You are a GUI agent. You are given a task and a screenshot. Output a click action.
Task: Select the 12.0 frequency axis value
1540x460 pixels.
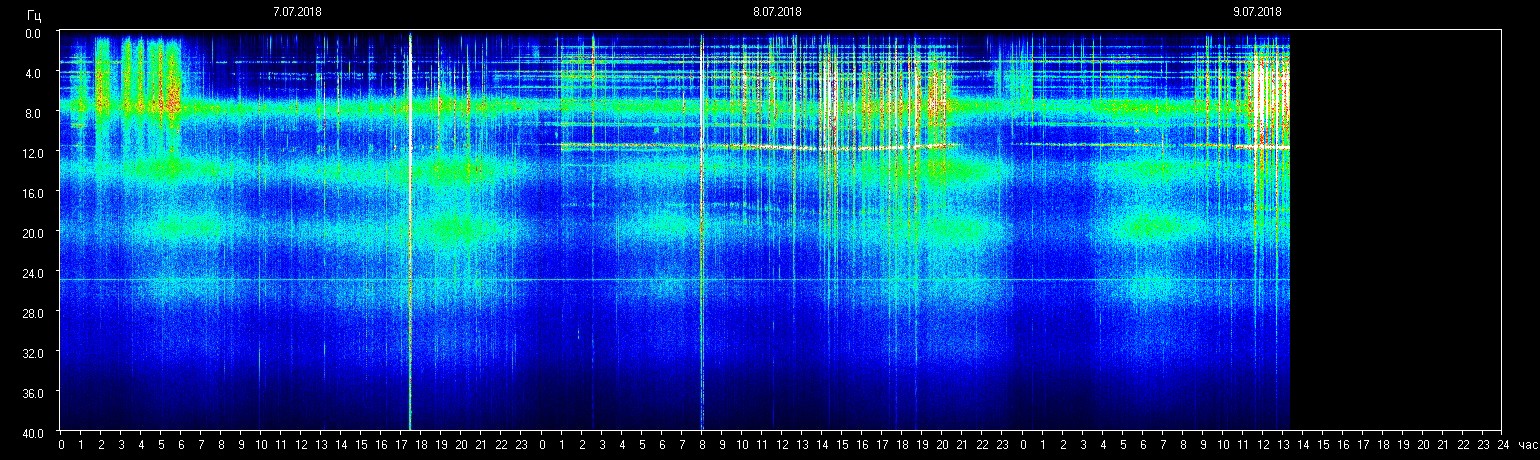tap(32, 153)
